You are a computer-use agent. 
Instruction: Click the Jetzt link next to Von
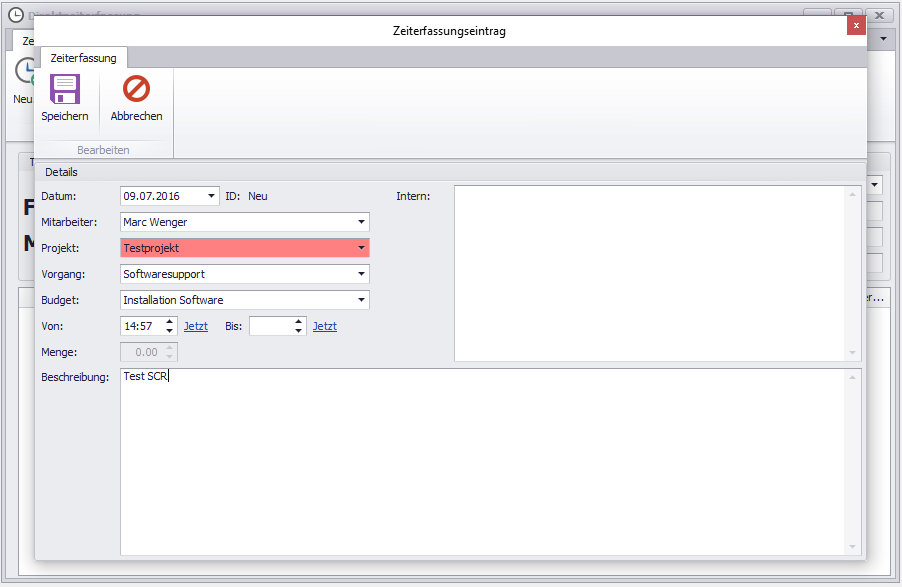click(x=196, y=327)
